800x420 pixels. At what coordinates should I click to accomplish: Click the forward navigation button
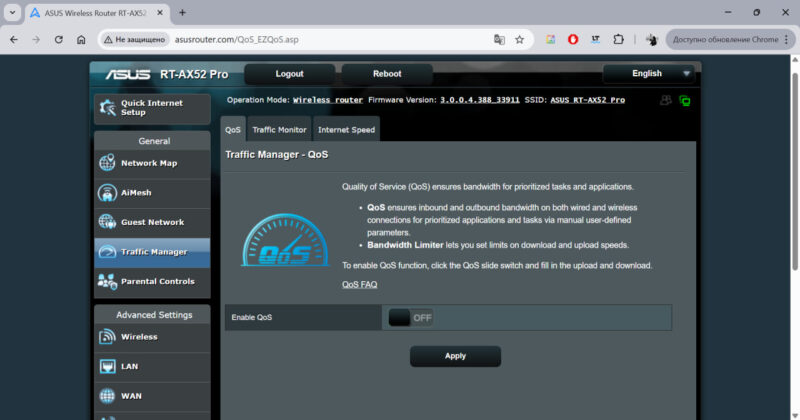coord(36,39)
